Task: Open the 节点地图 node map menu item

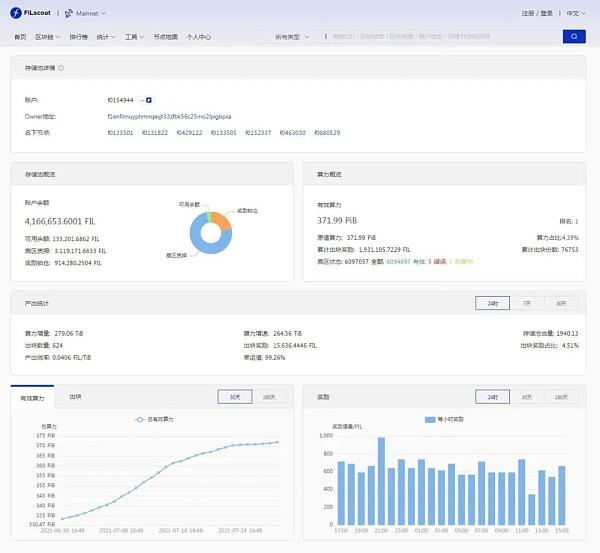Action: 166,37
